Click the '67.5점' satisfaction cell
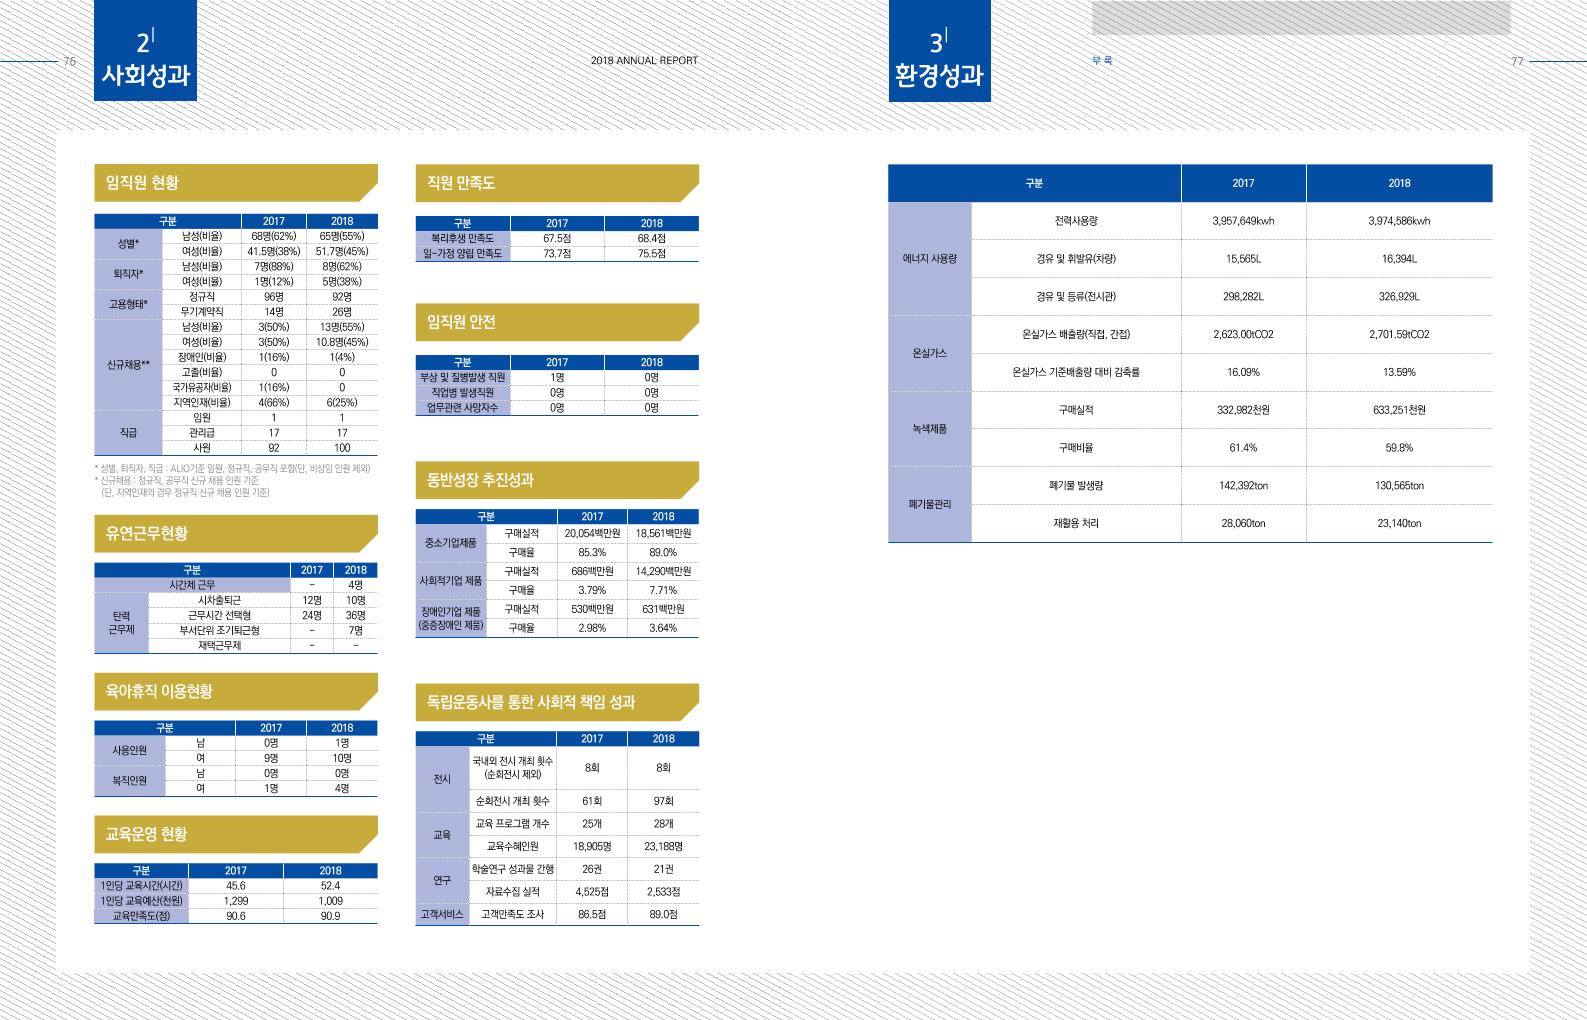 (x=557, y=238)
